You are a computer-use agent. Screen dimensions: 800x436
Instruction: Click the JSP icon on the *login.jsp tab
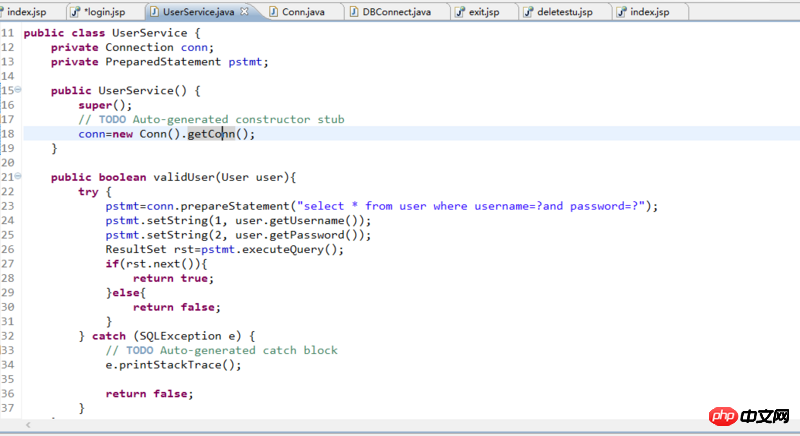tap(76, 11)
